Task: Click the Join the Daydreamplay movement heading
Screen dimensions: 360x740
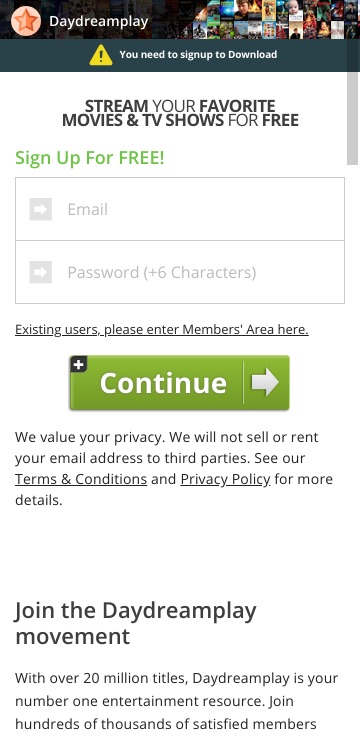Action: (136, 623)
